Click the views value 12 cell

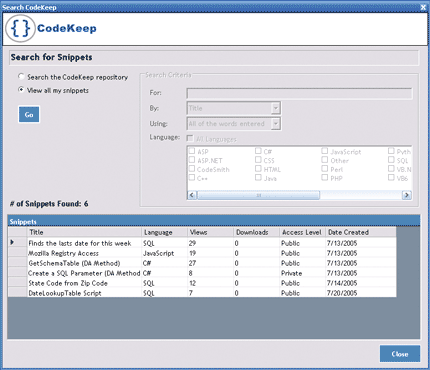pos(211,283)
